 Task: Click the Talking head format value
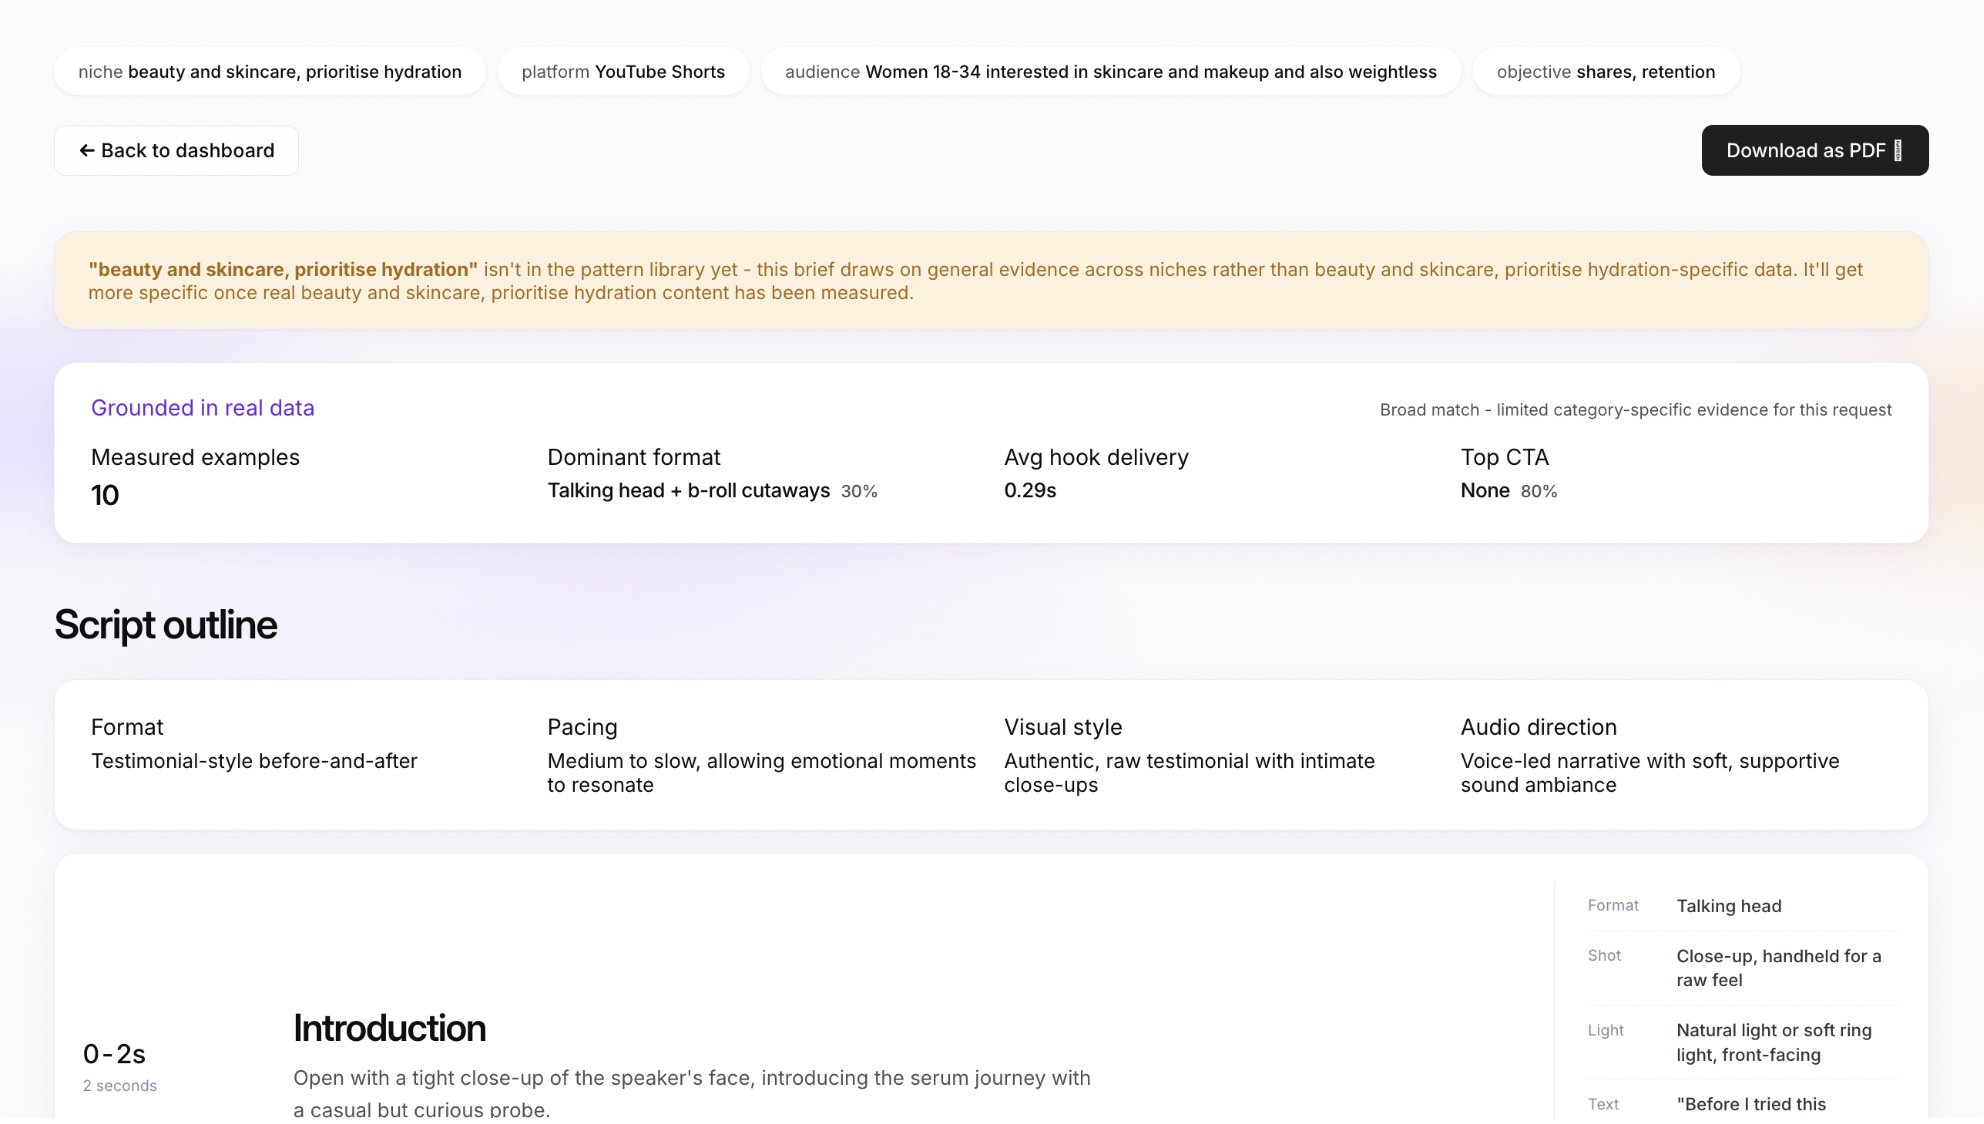pos(1729,906)
